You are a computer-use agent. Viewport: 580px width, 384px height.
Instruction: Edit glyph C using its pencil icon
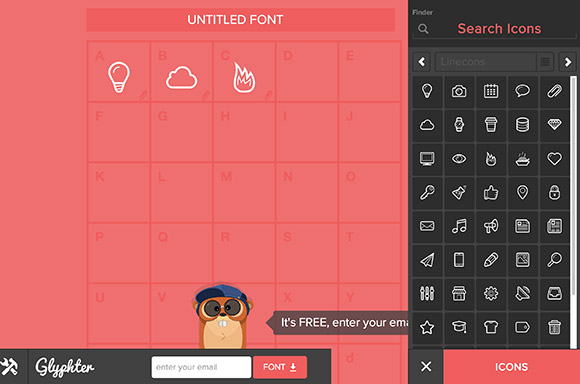coord(269,95)
